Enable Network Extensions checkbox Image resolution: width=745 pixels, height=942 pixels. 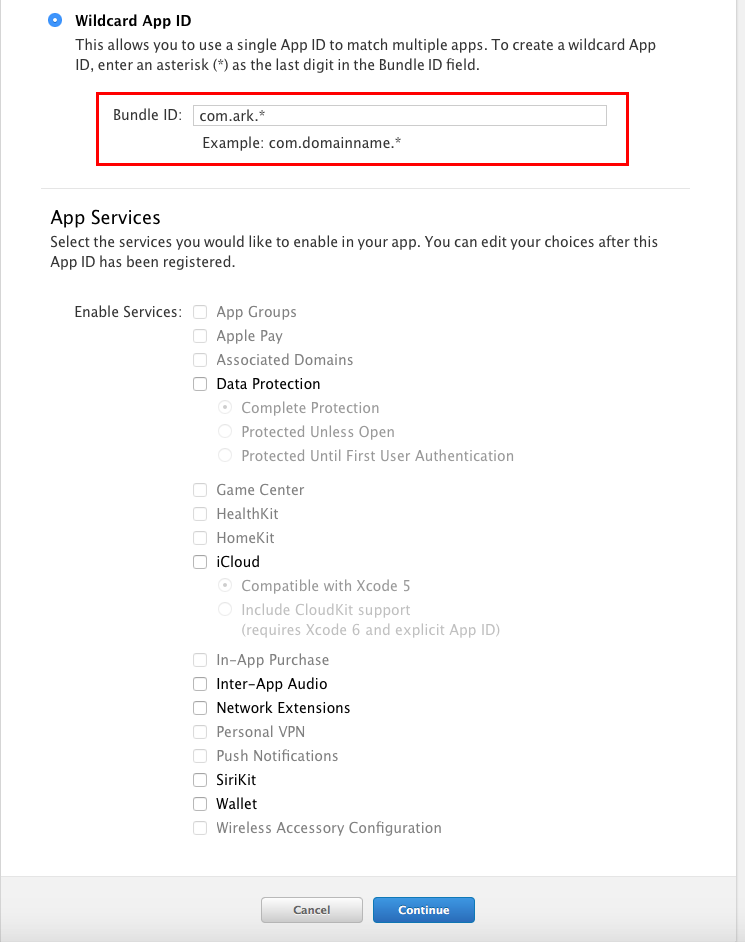click(200, 708)
